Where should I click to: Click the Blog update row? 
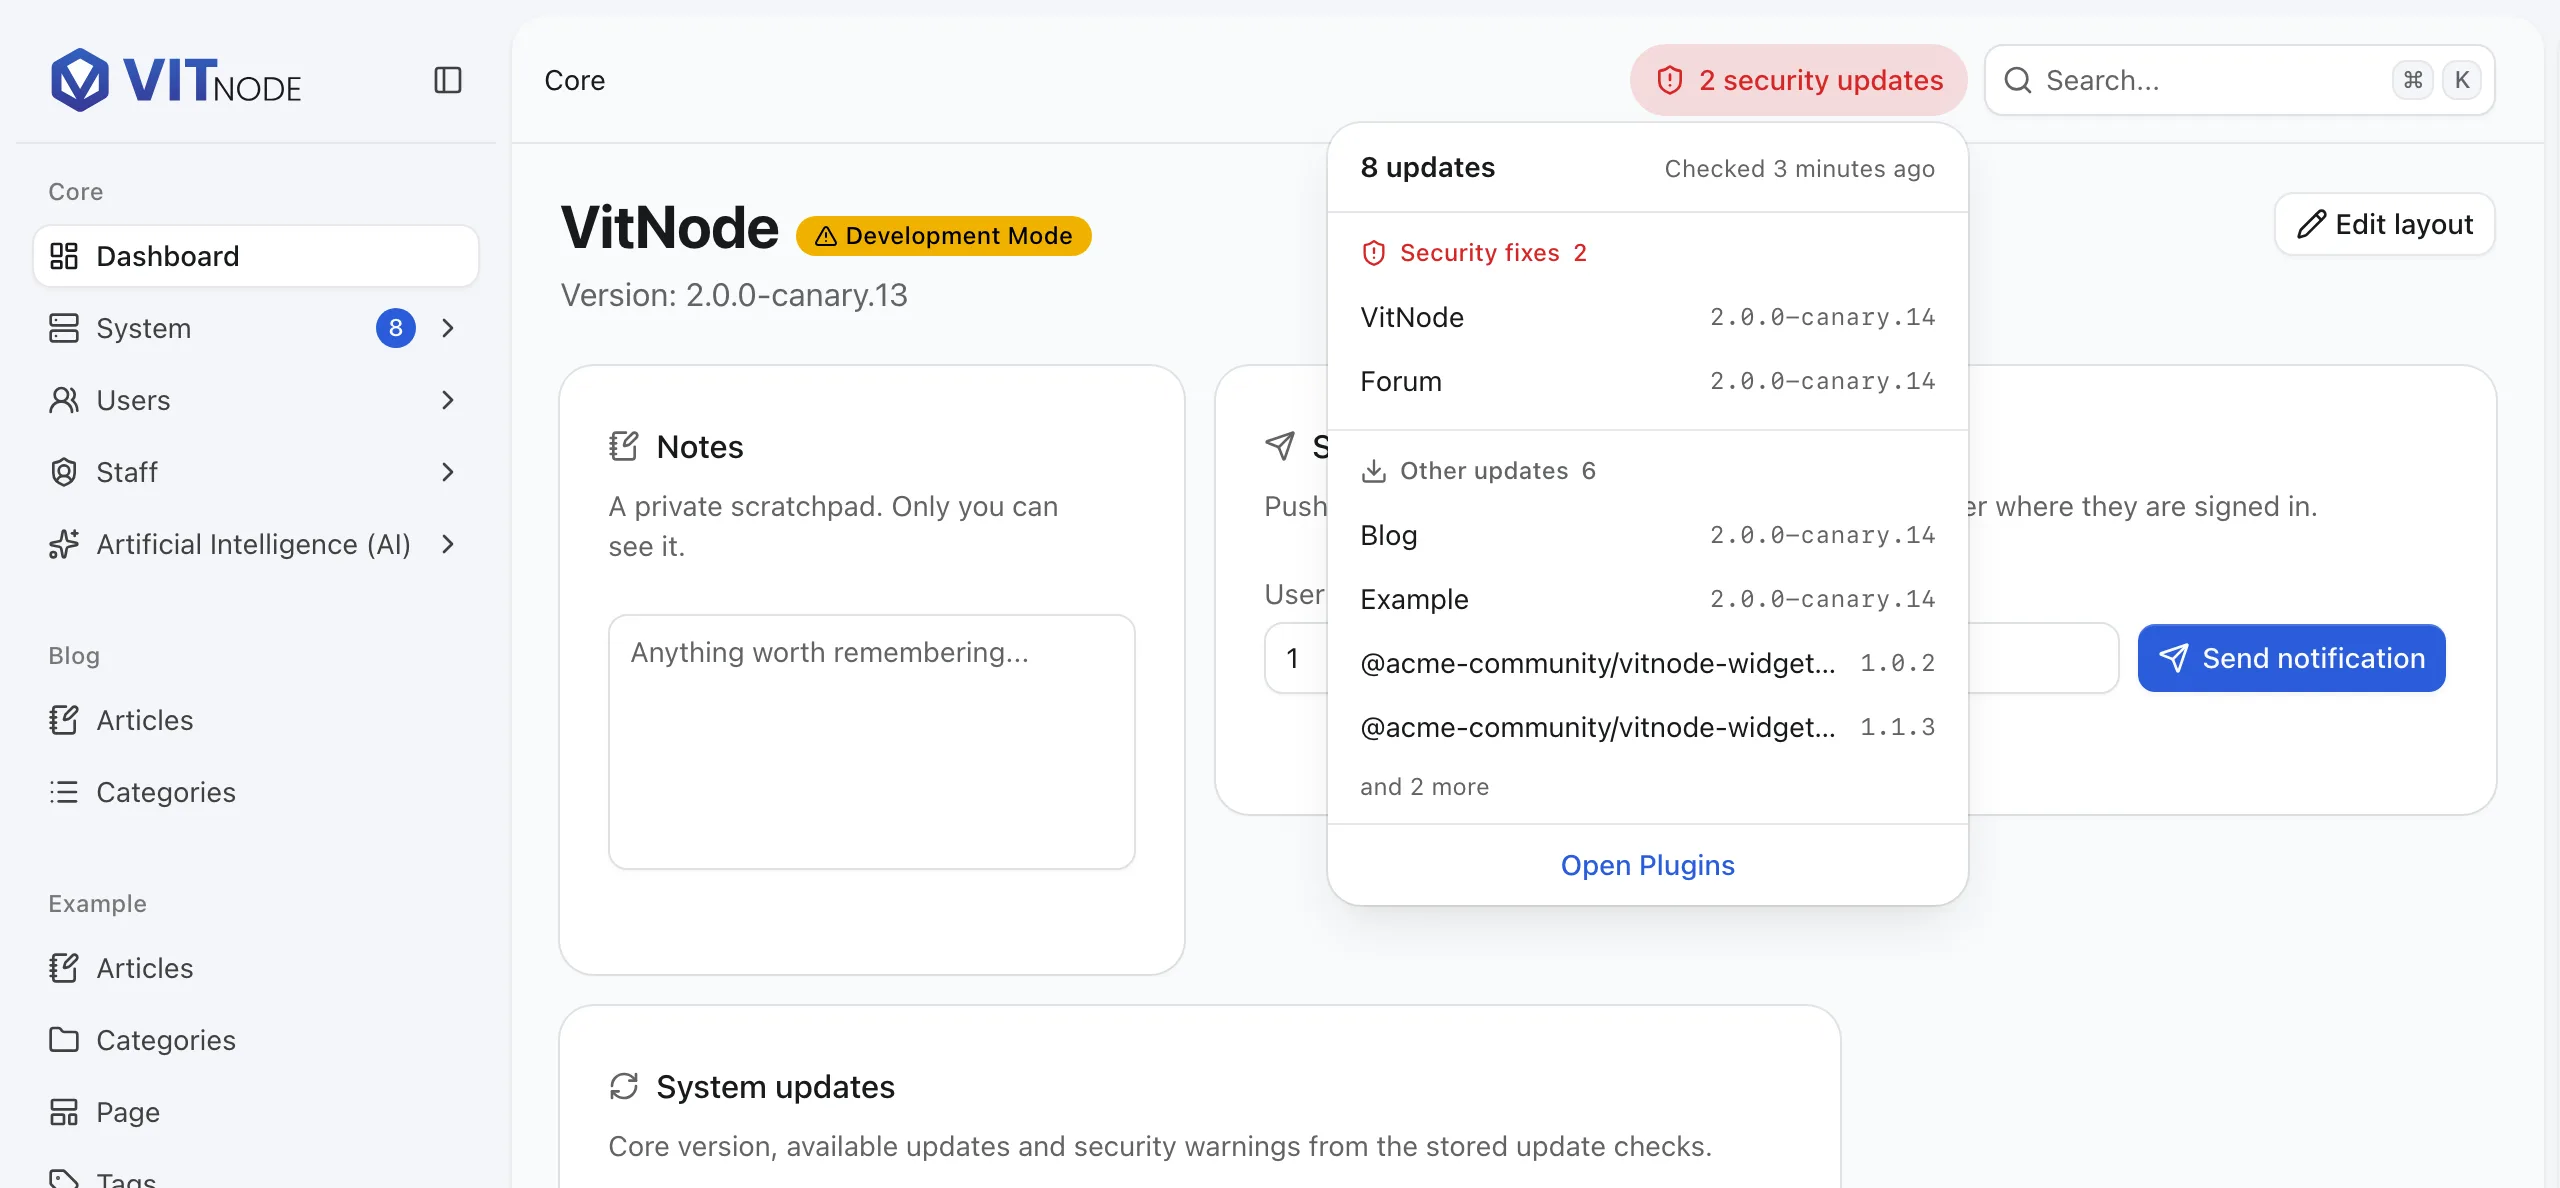1648,535
